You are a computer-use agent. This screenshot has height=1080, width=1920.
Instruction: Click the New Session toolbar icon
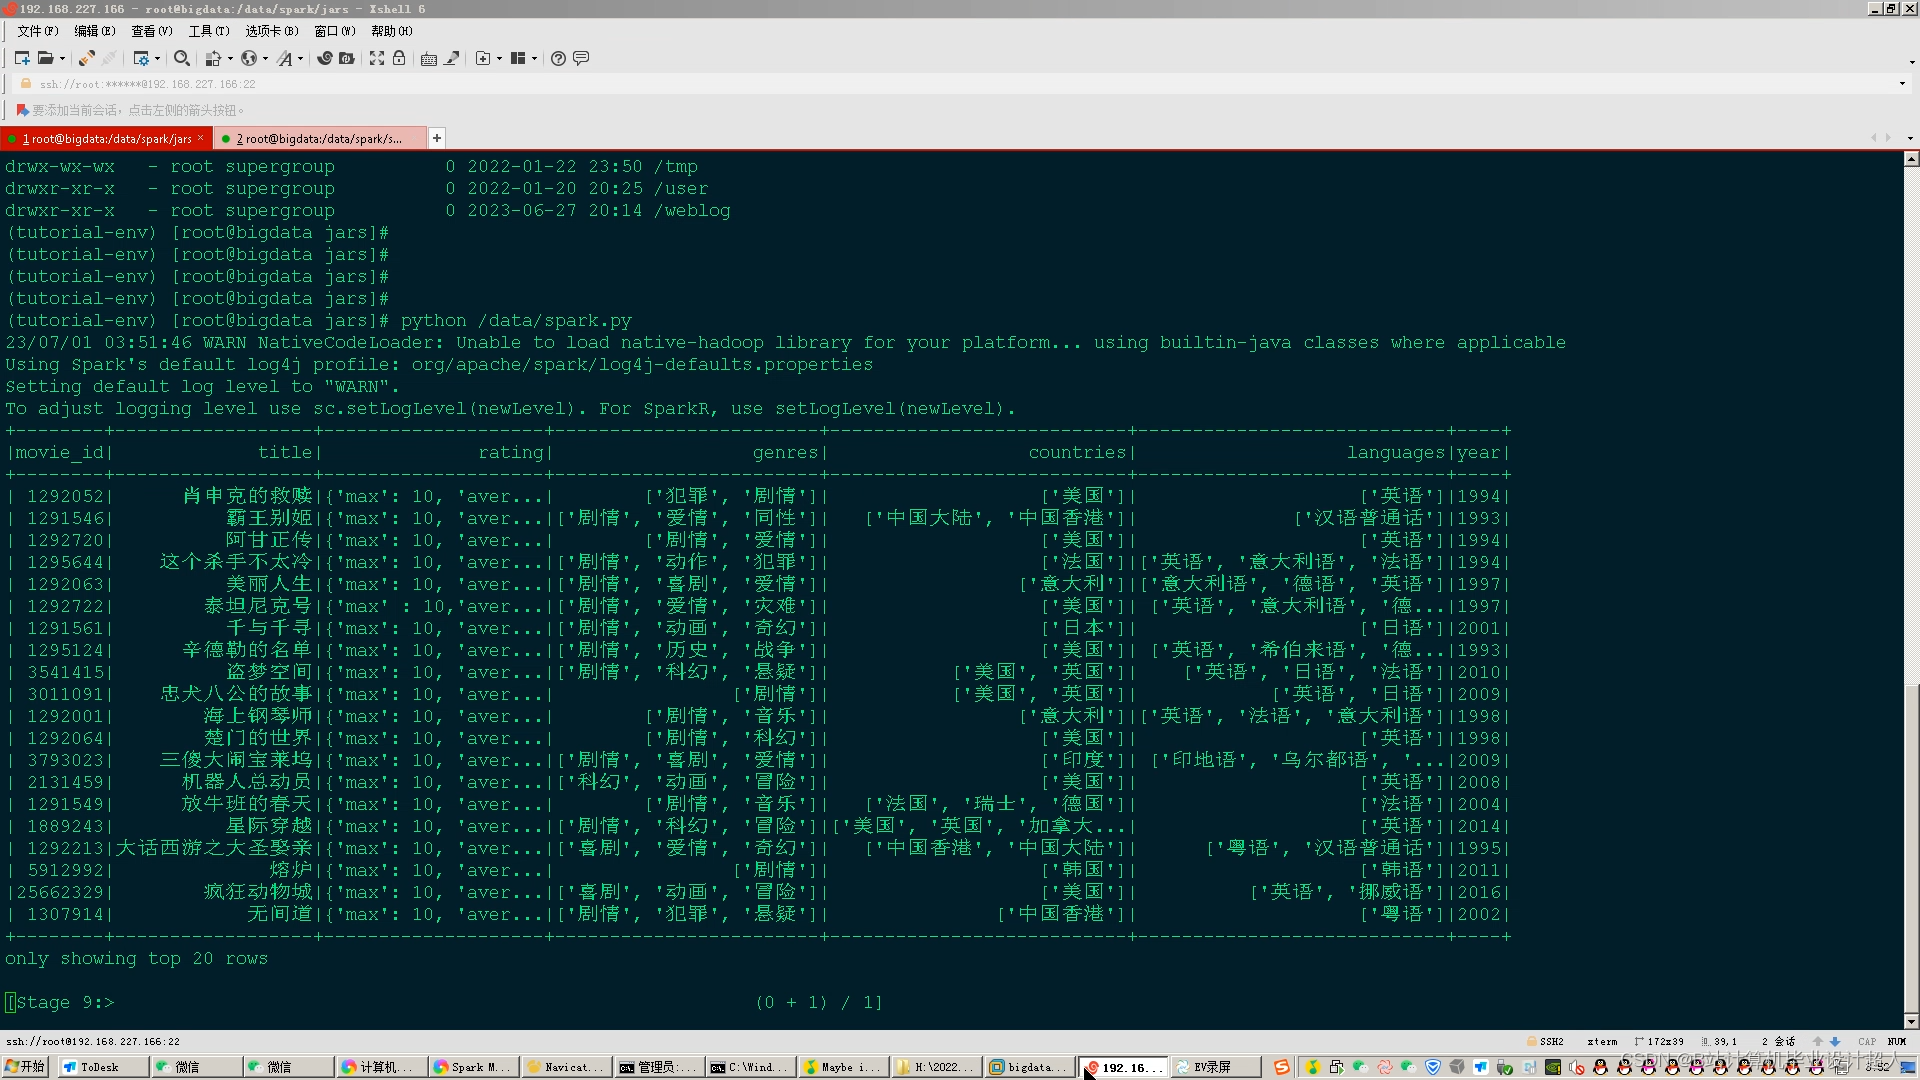click(21, 58)
